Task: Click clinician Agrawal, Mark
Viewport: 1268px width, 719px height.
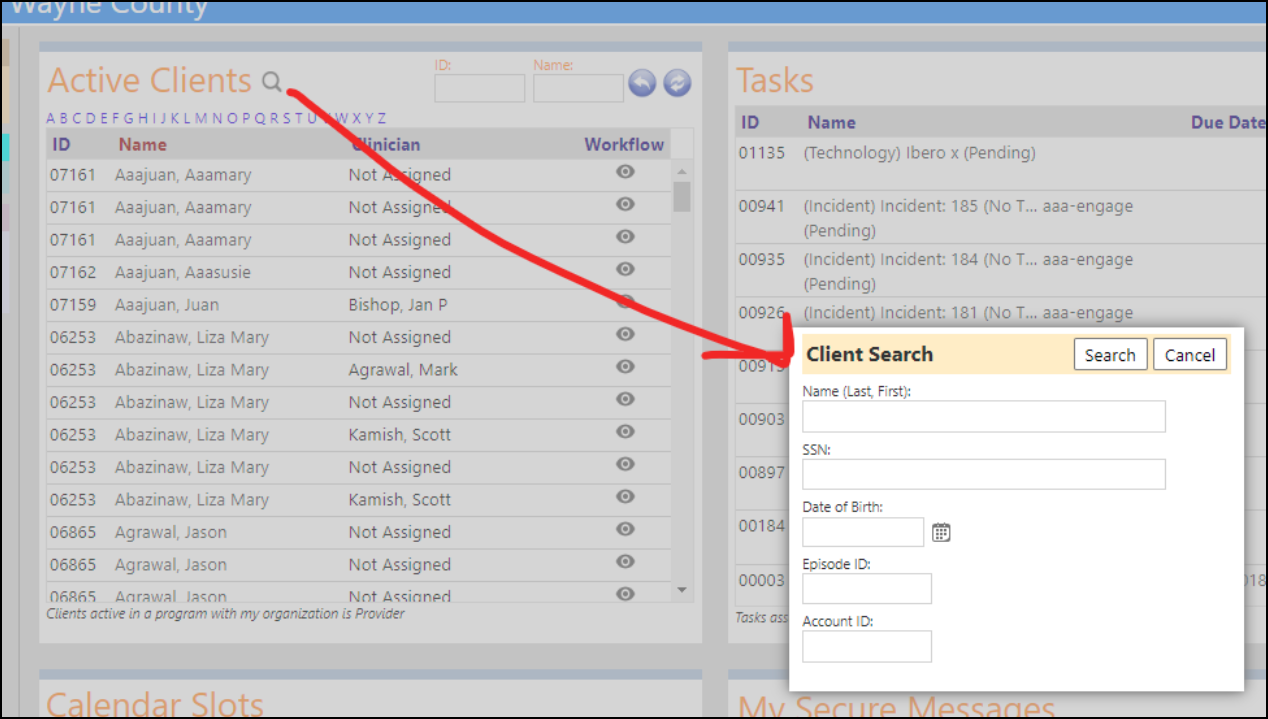Action: [x=403, y=370]
